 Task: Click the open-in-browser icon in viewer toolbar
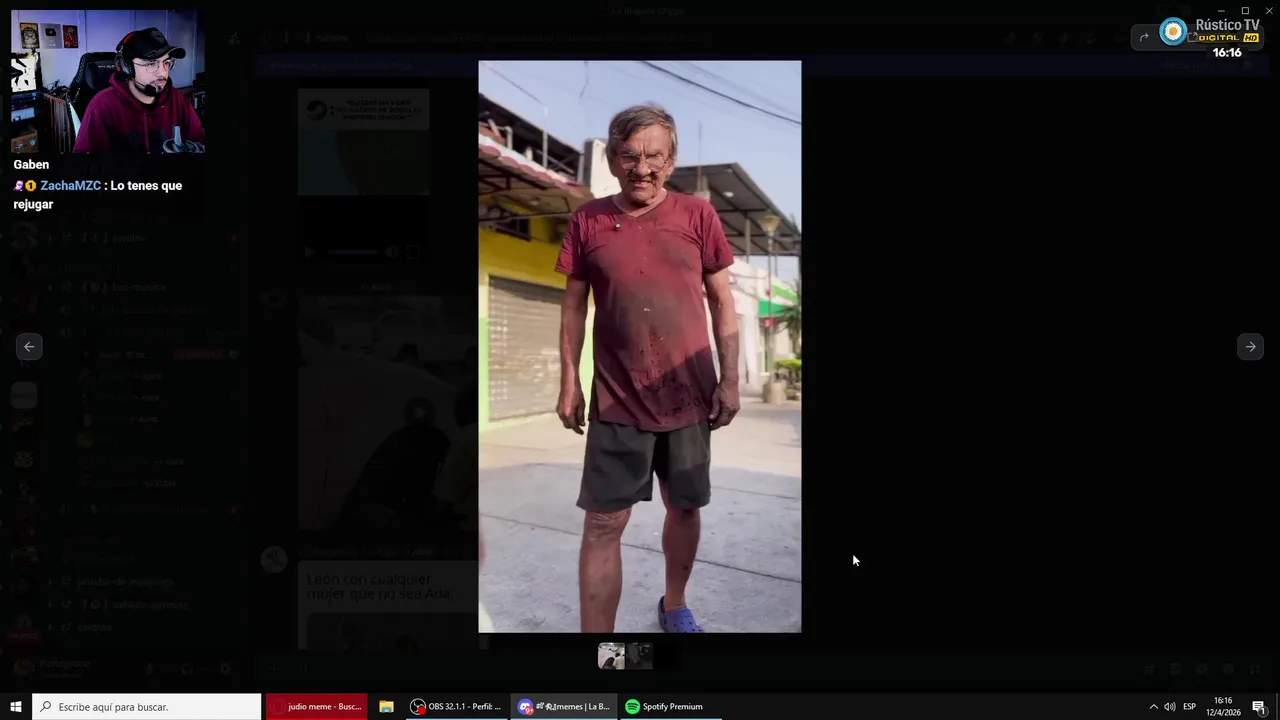[1192, 38]
